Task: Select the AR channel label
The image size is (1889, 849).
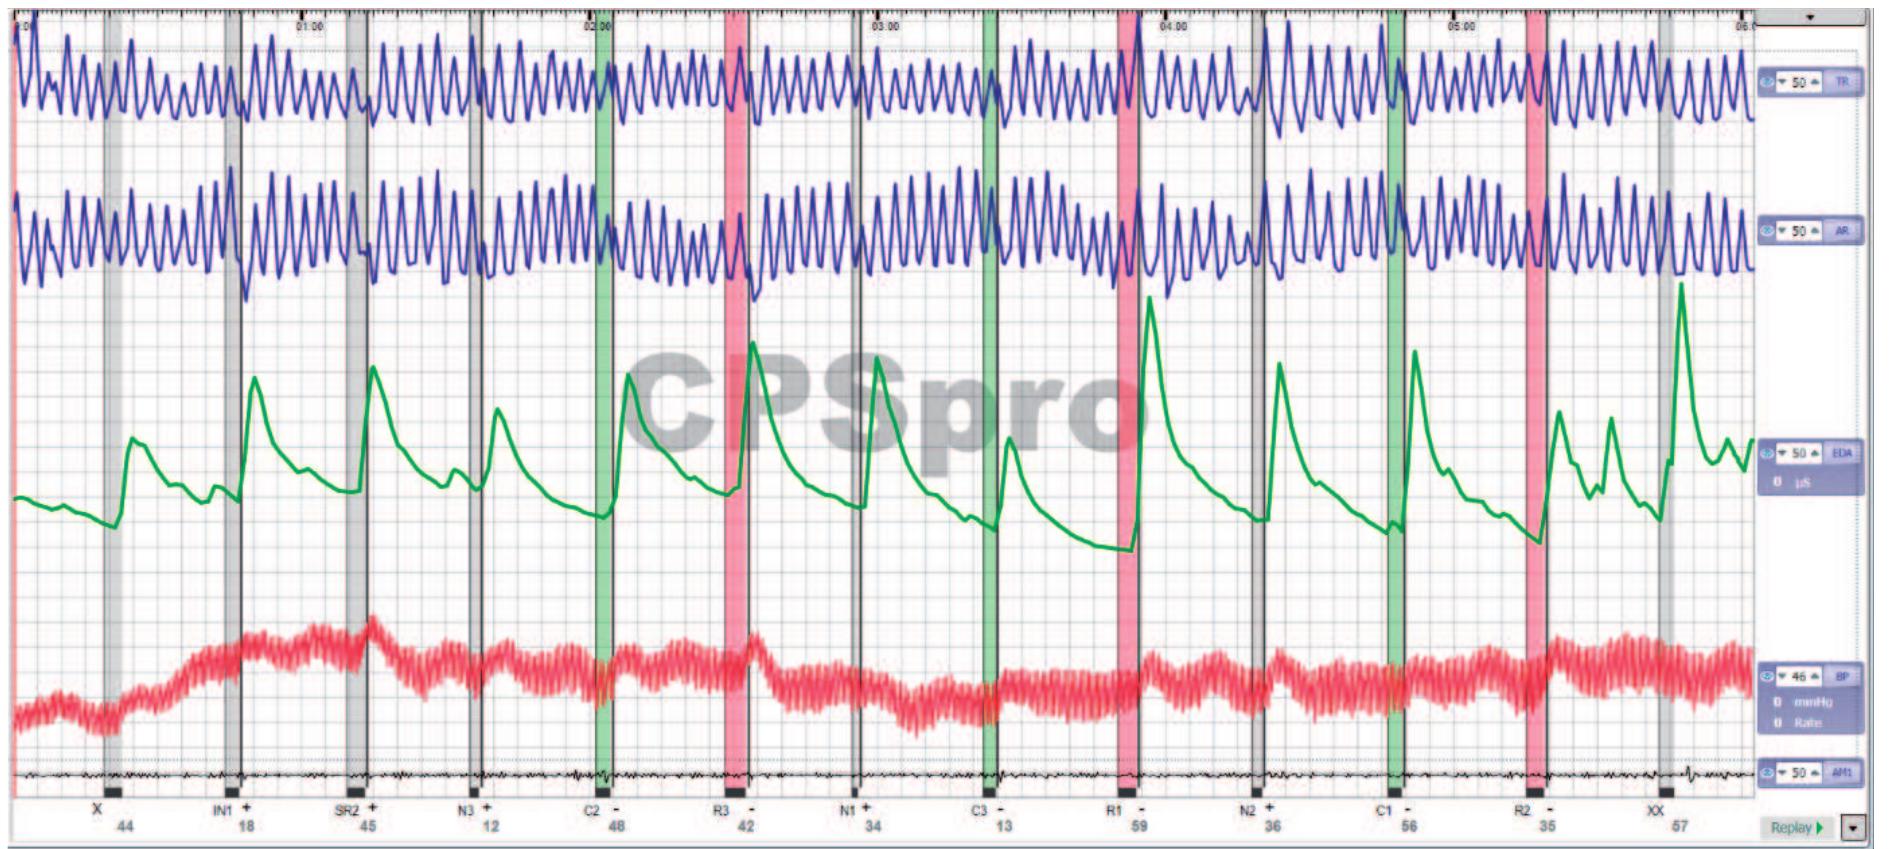Action: (1842, 231)
